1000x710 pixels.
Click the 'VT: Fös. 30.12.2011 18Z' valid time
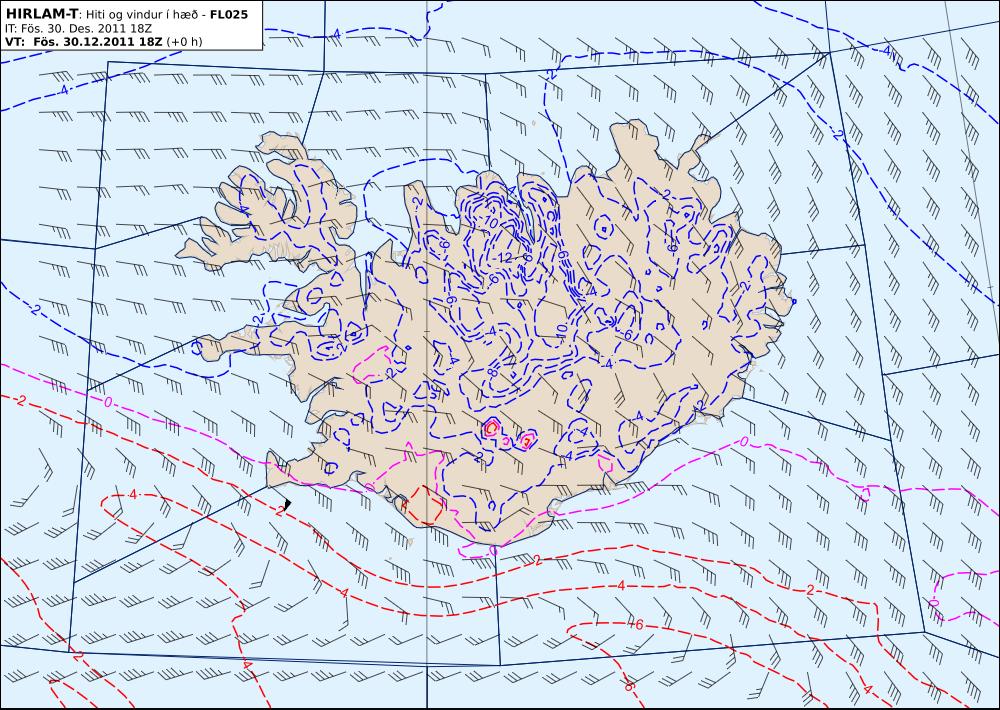pos(84,41)
